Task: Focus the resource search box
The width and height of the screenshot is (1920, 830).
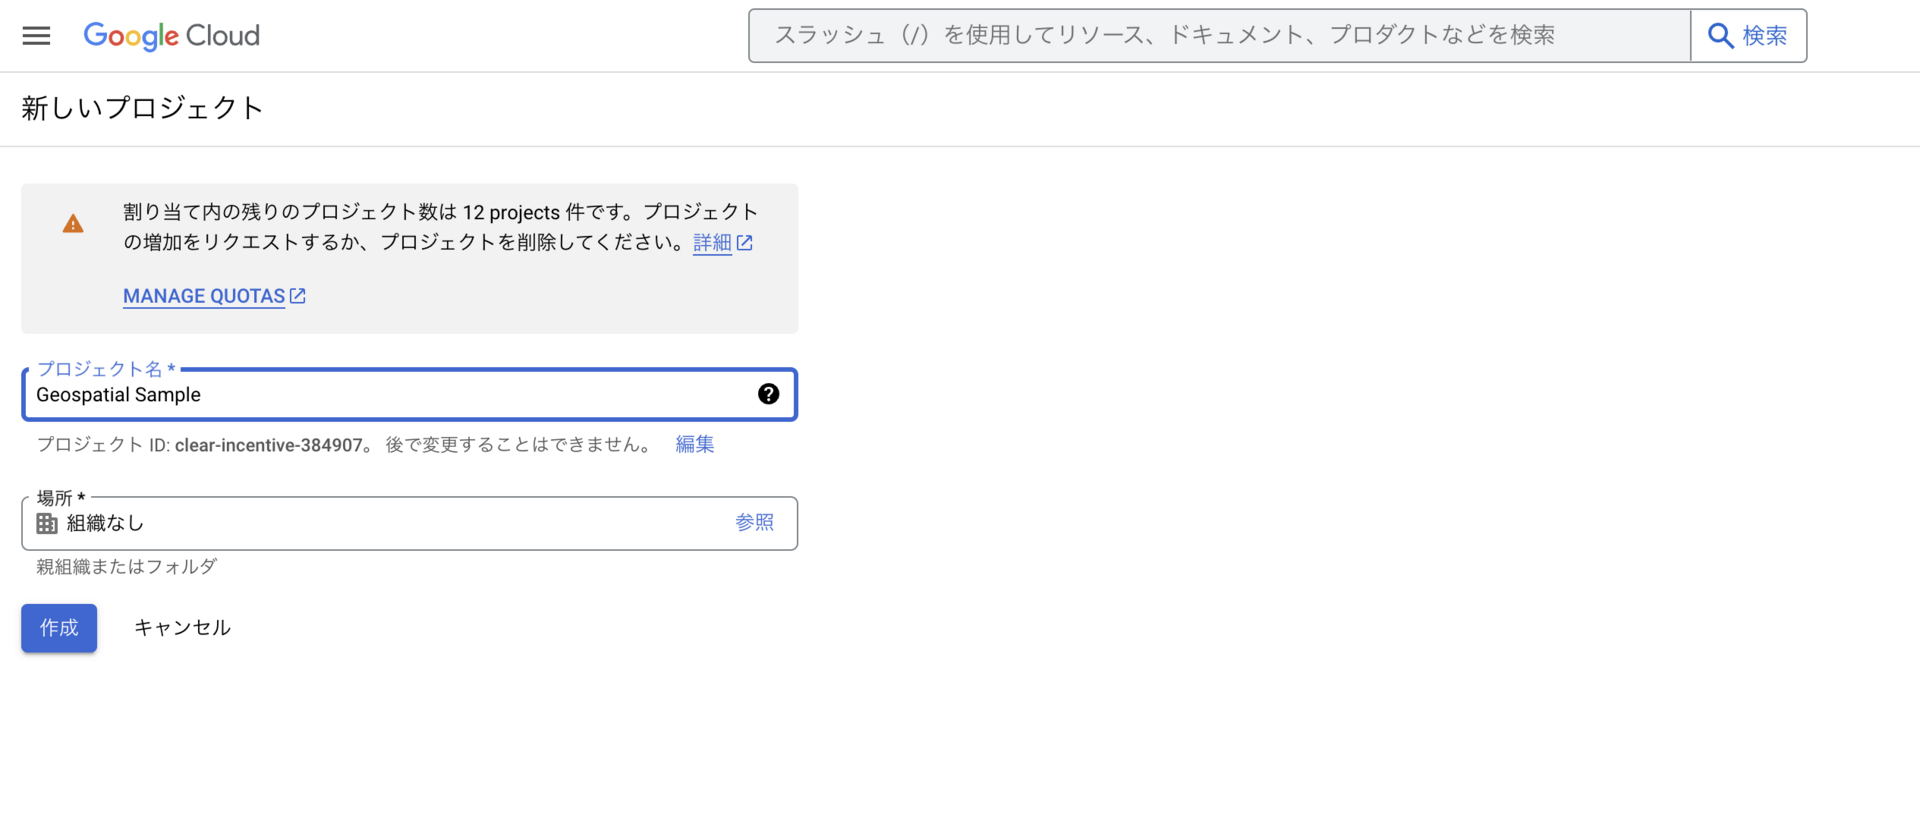Action: (x=1220, y=36)
